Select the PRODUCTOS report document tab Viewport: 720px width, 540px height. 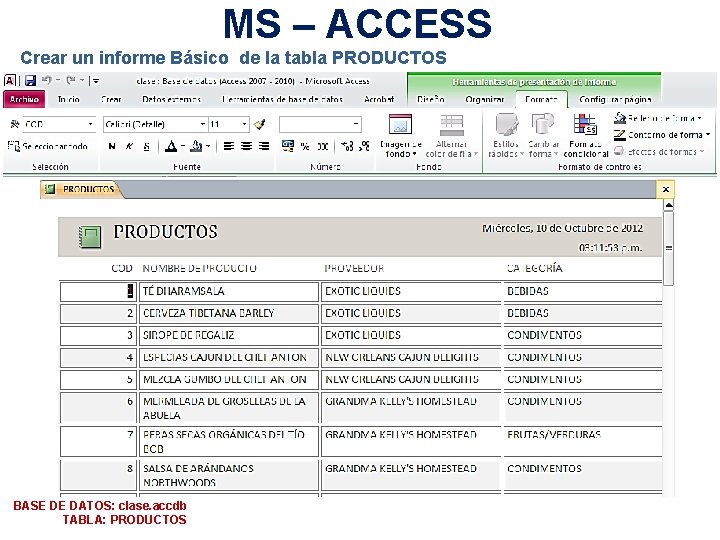click(x=81, y=189)
